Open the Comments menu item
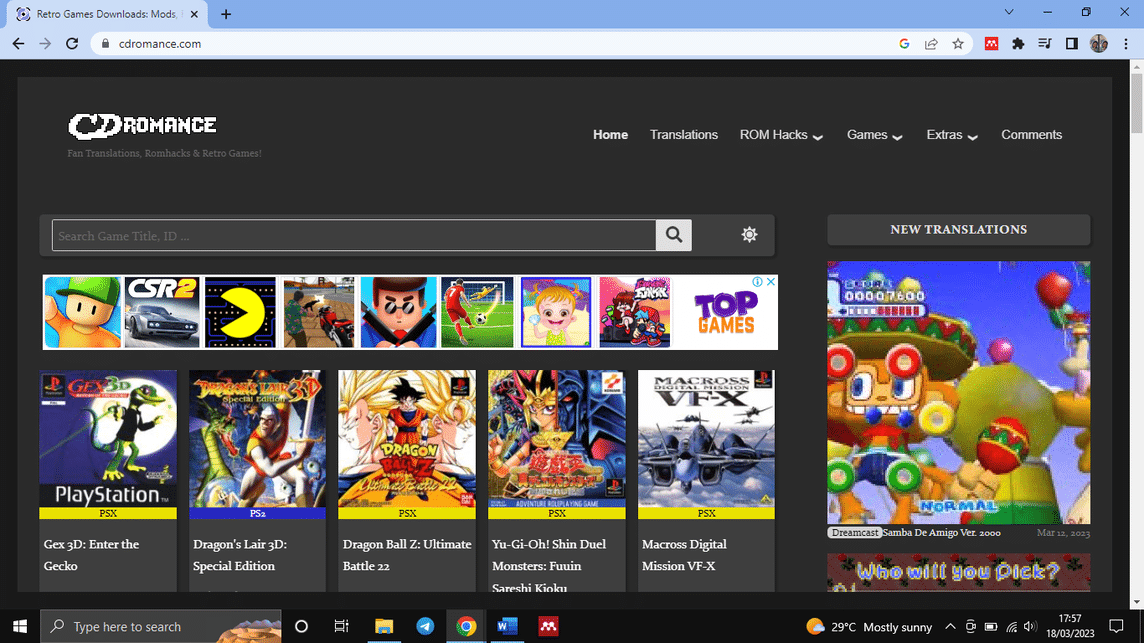 (1032, 135)
